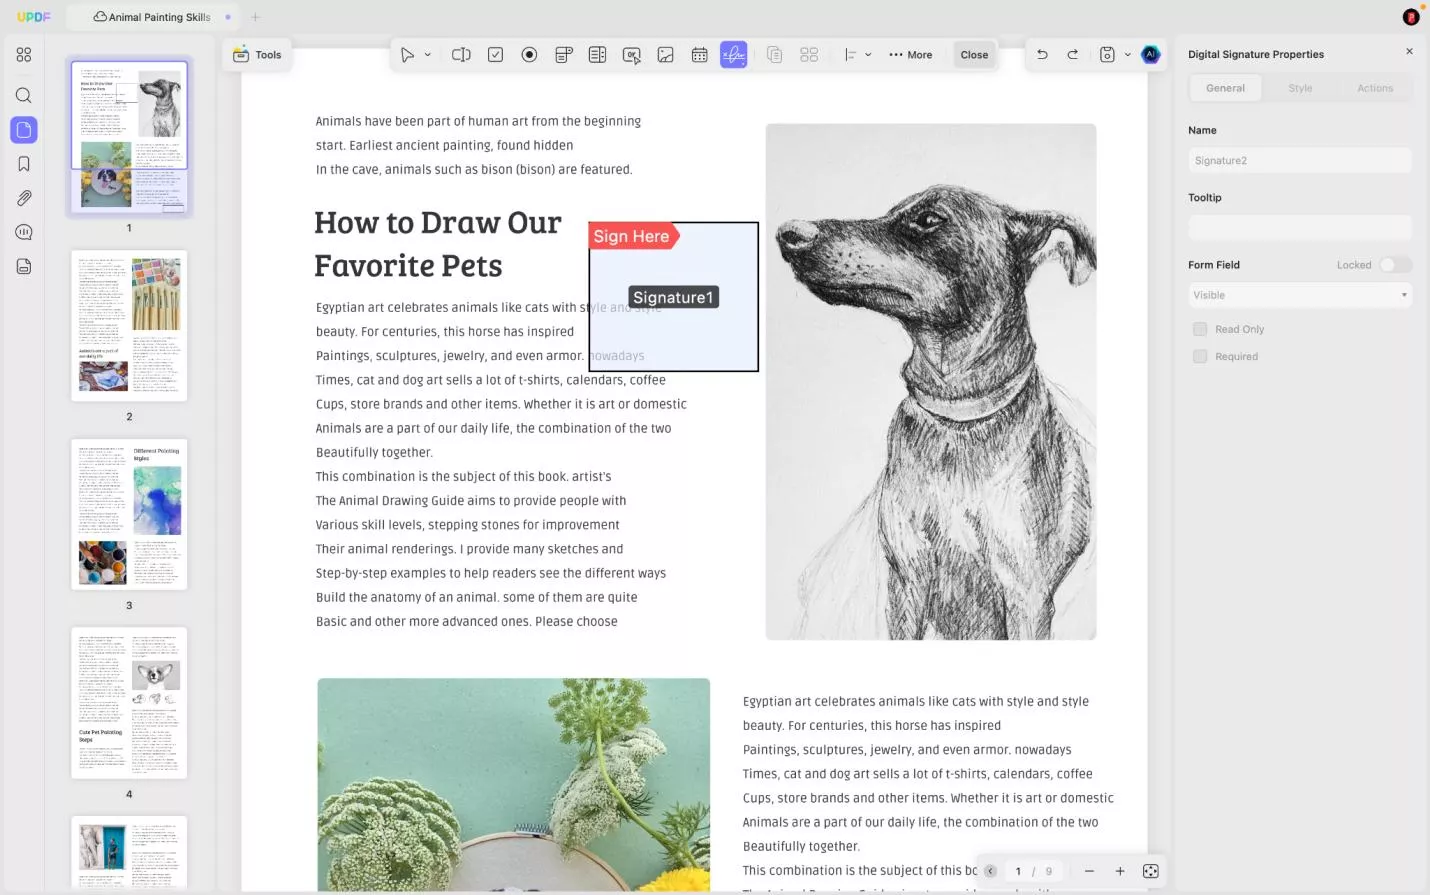Open the comments panel icon

[x=24, y=232]
